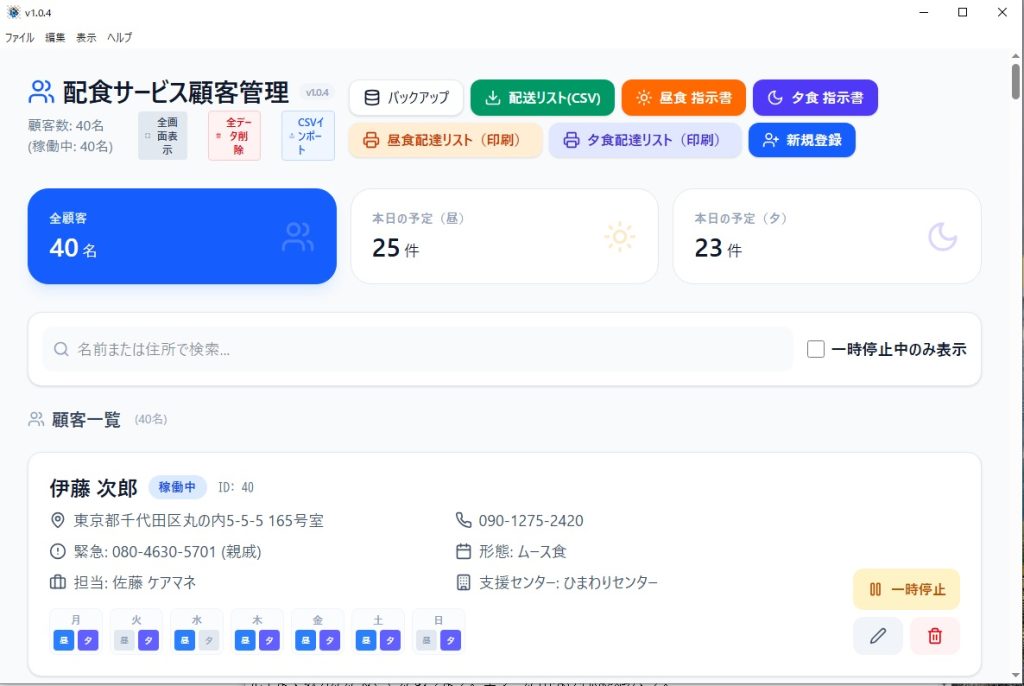Image resolution: width=1024 pixels, height=686 pixels.
Task: Click the vertical scrollbar thumb
Action: pyautogui.click(x=1016, y=80)
